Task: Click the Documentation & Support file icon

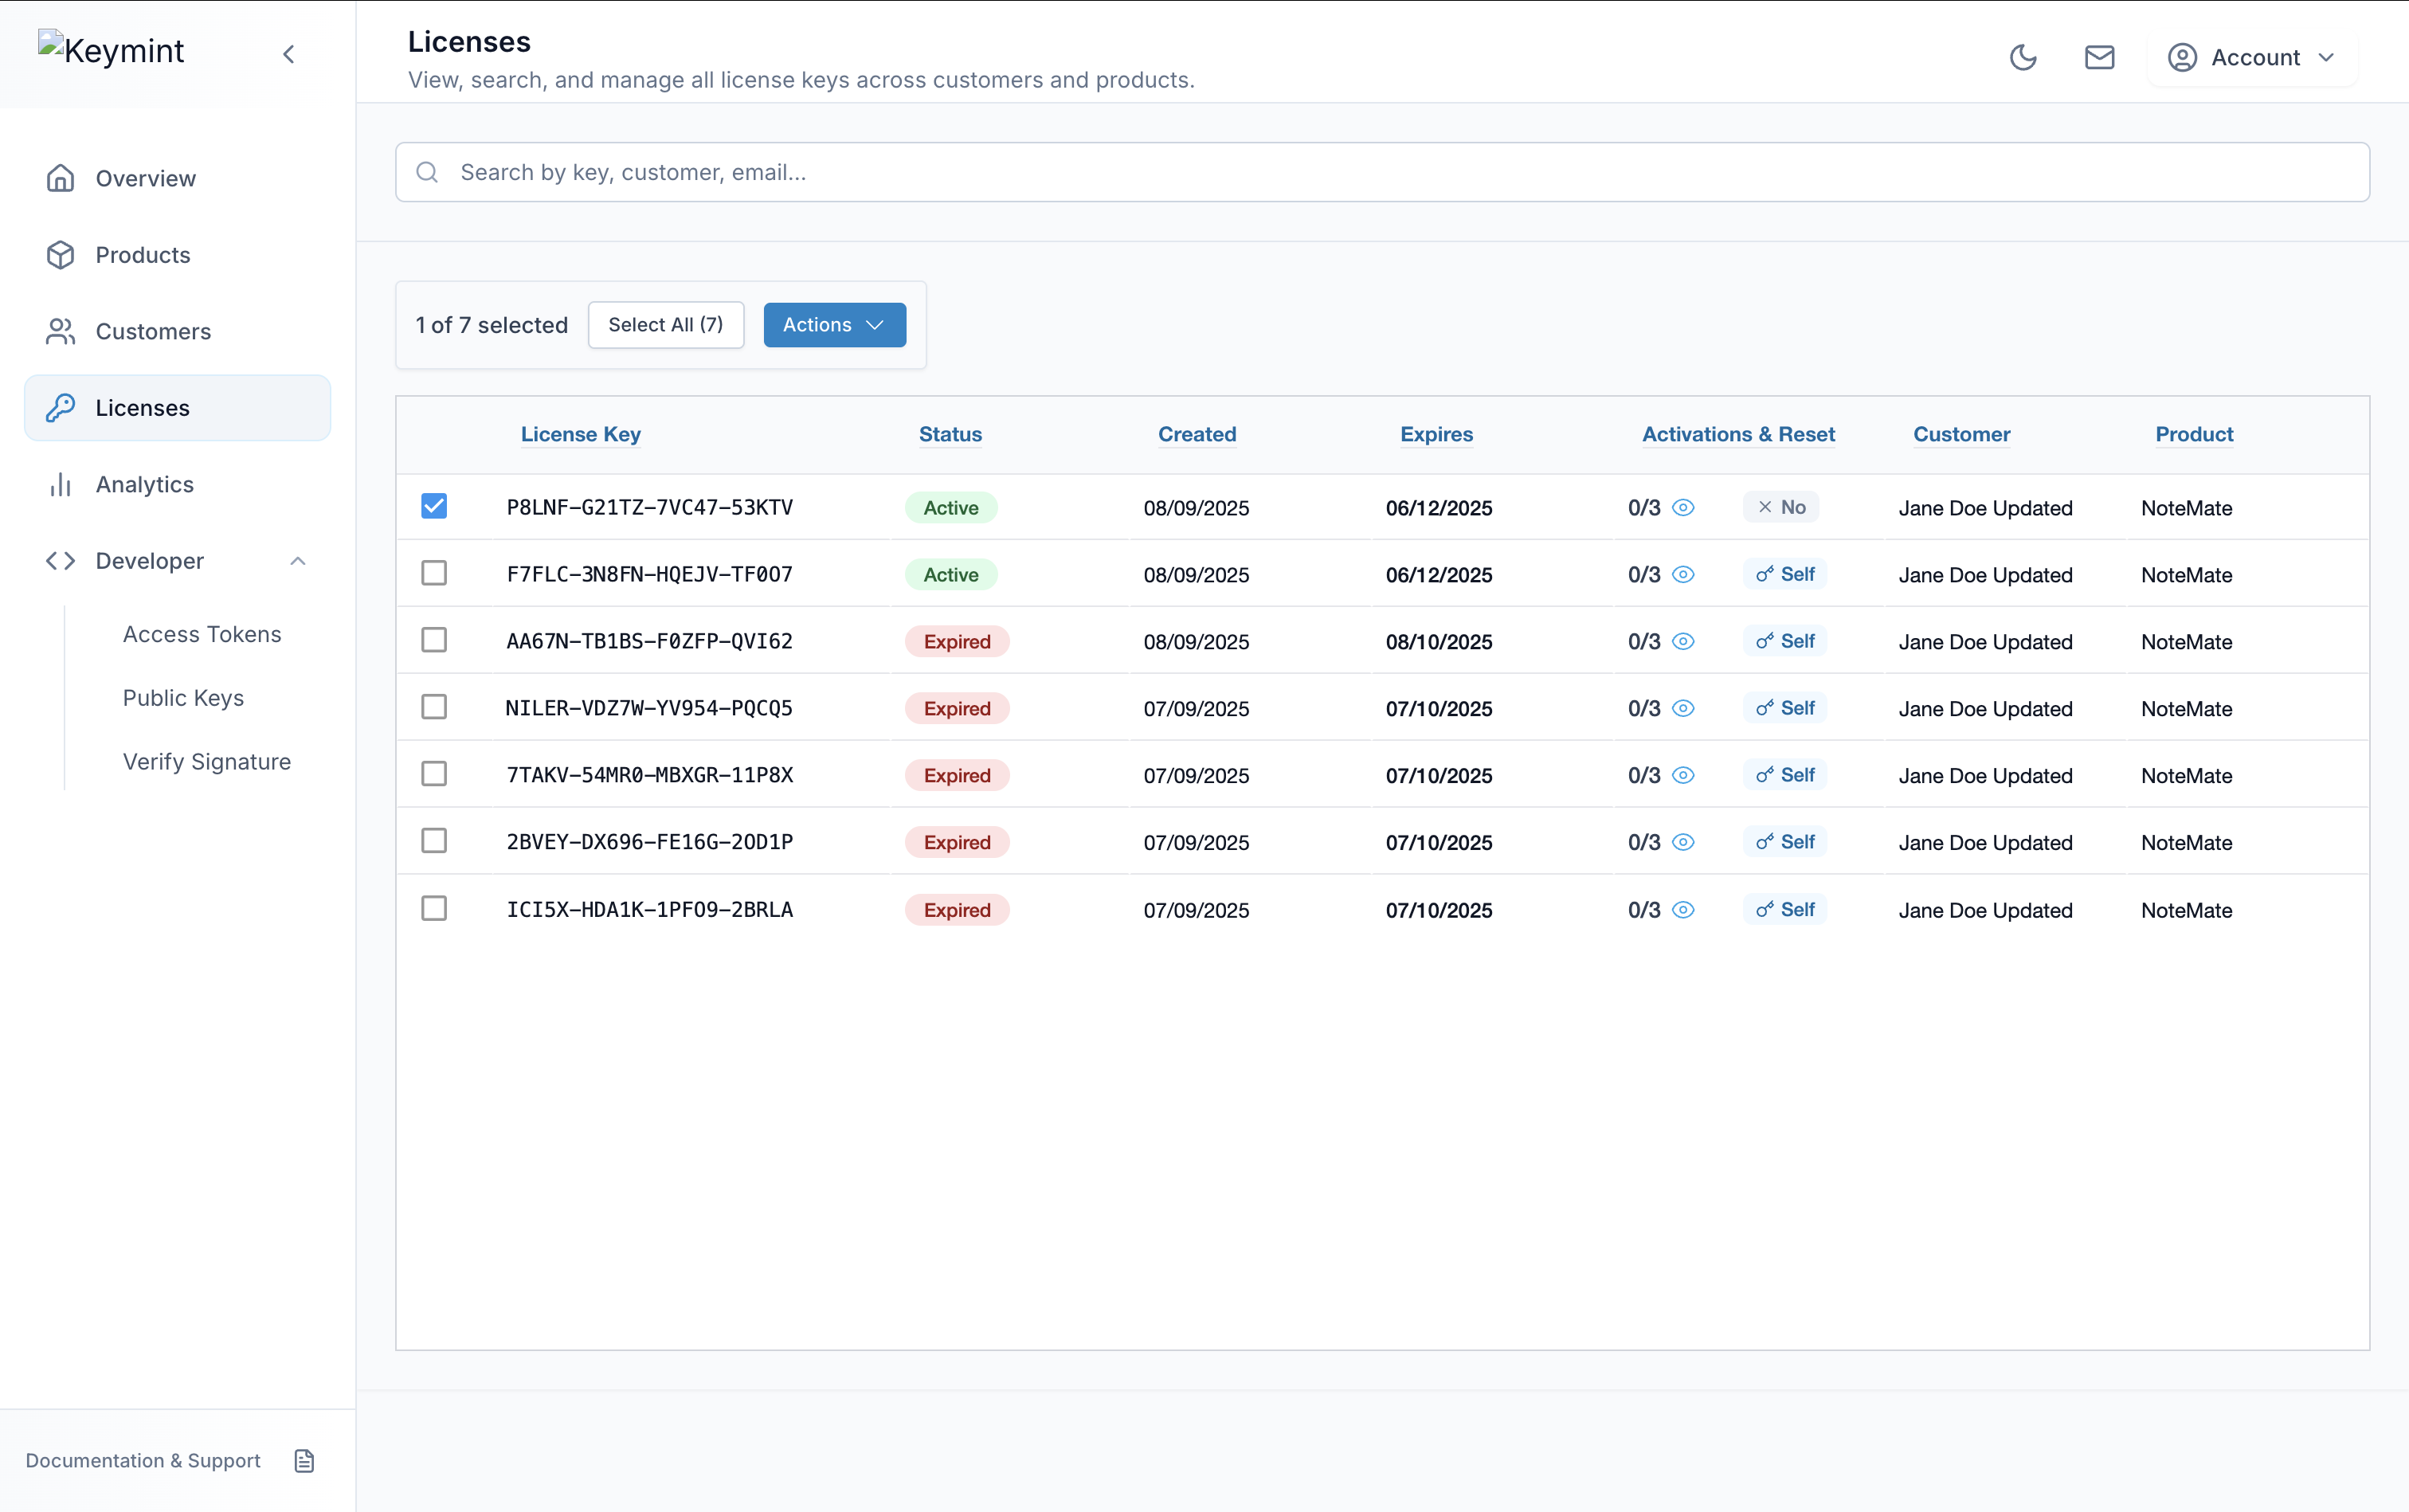Action: pos(304,1460)
